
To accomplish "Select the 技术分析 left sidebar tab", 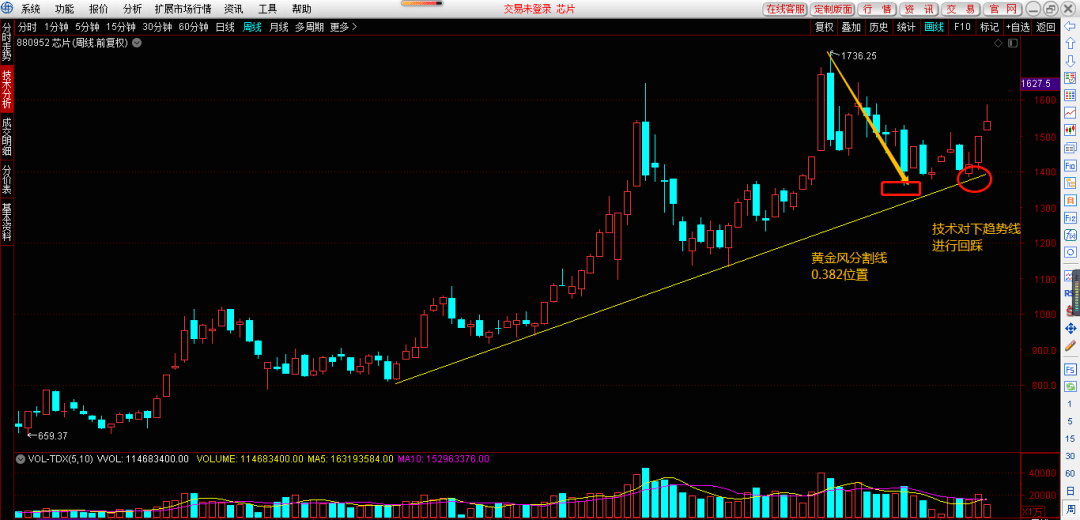I will (x=7, y=89).
